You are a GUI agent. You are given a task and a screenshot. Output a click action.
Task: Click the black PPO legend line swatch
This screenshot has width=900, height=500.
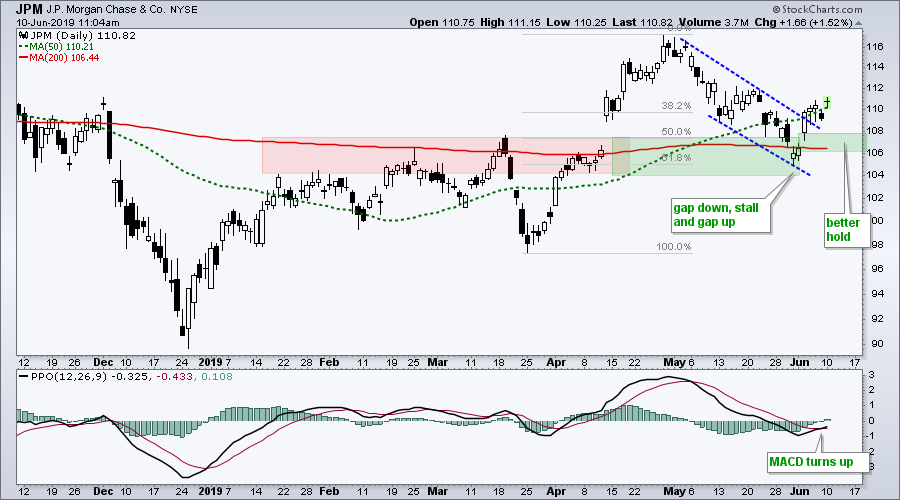click(24, 377)
